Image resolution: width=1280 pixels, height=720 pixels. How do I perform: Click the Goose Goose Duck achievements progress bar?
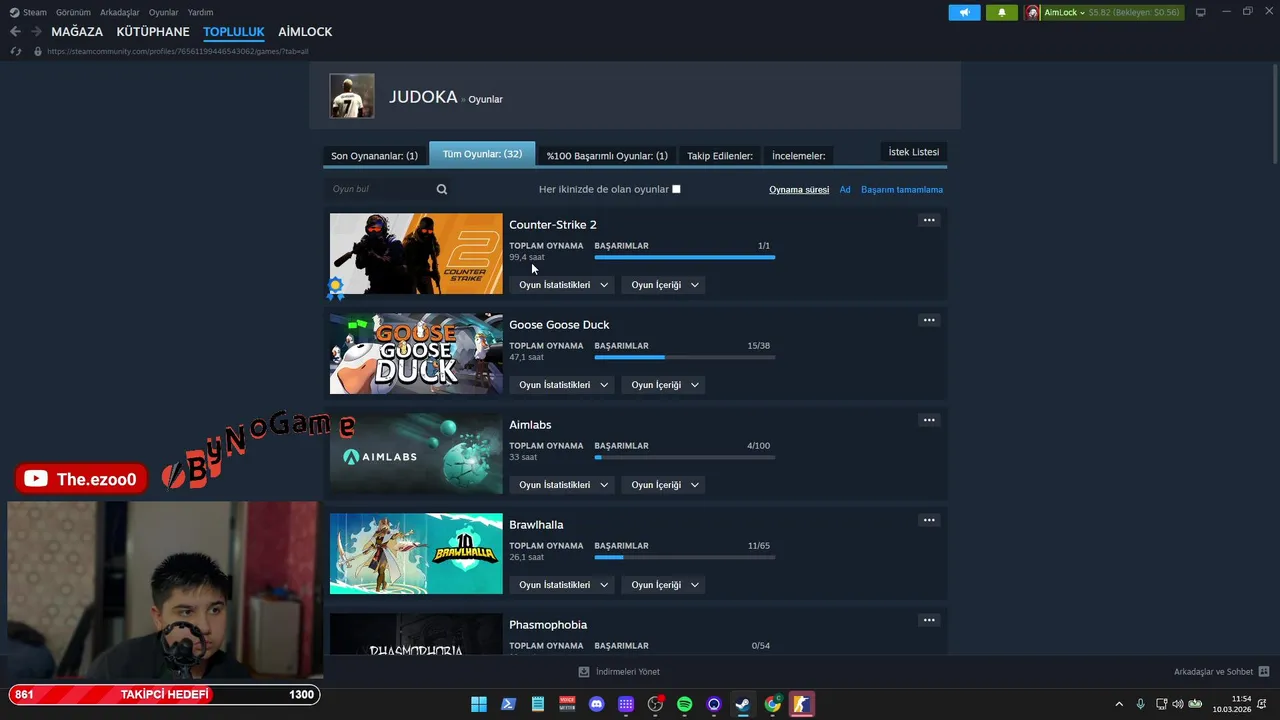pyautogui.click(x=684, y=357)
